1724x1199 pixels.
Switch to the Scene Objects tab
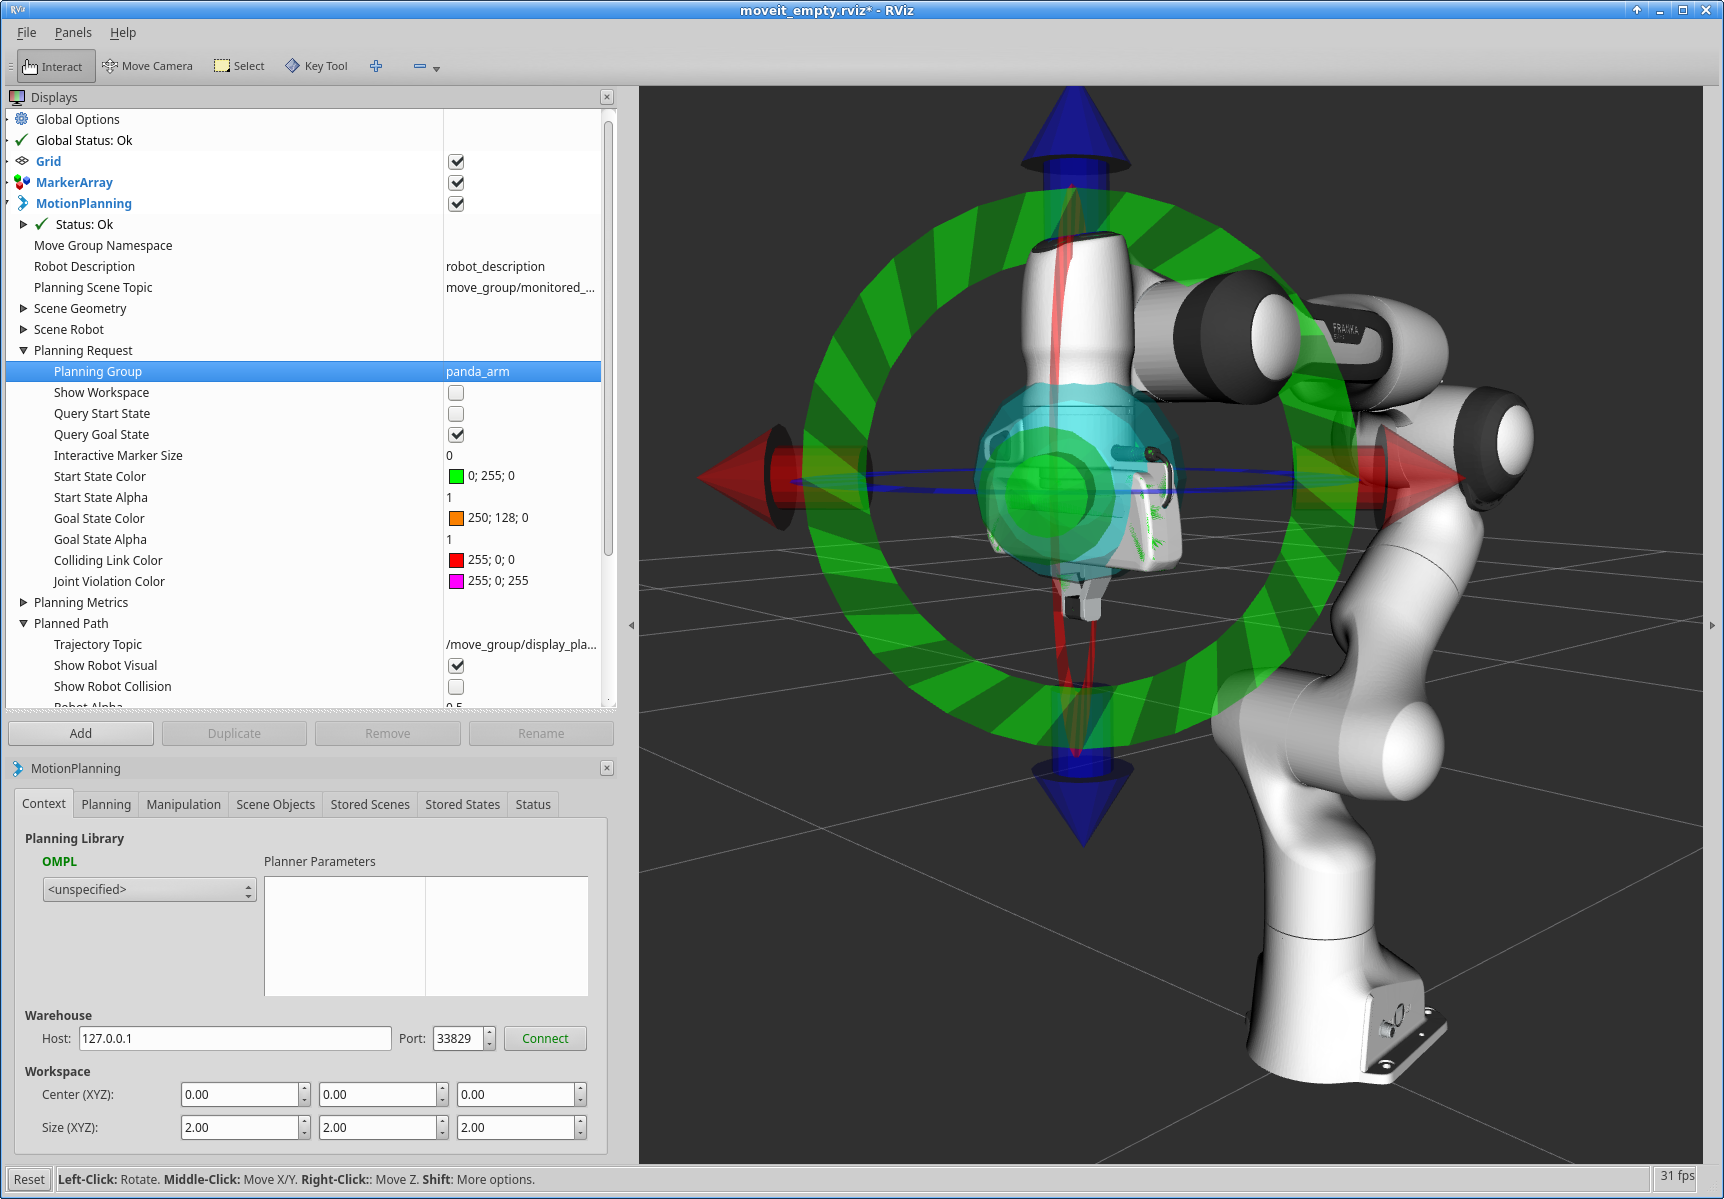click(275, 805)
